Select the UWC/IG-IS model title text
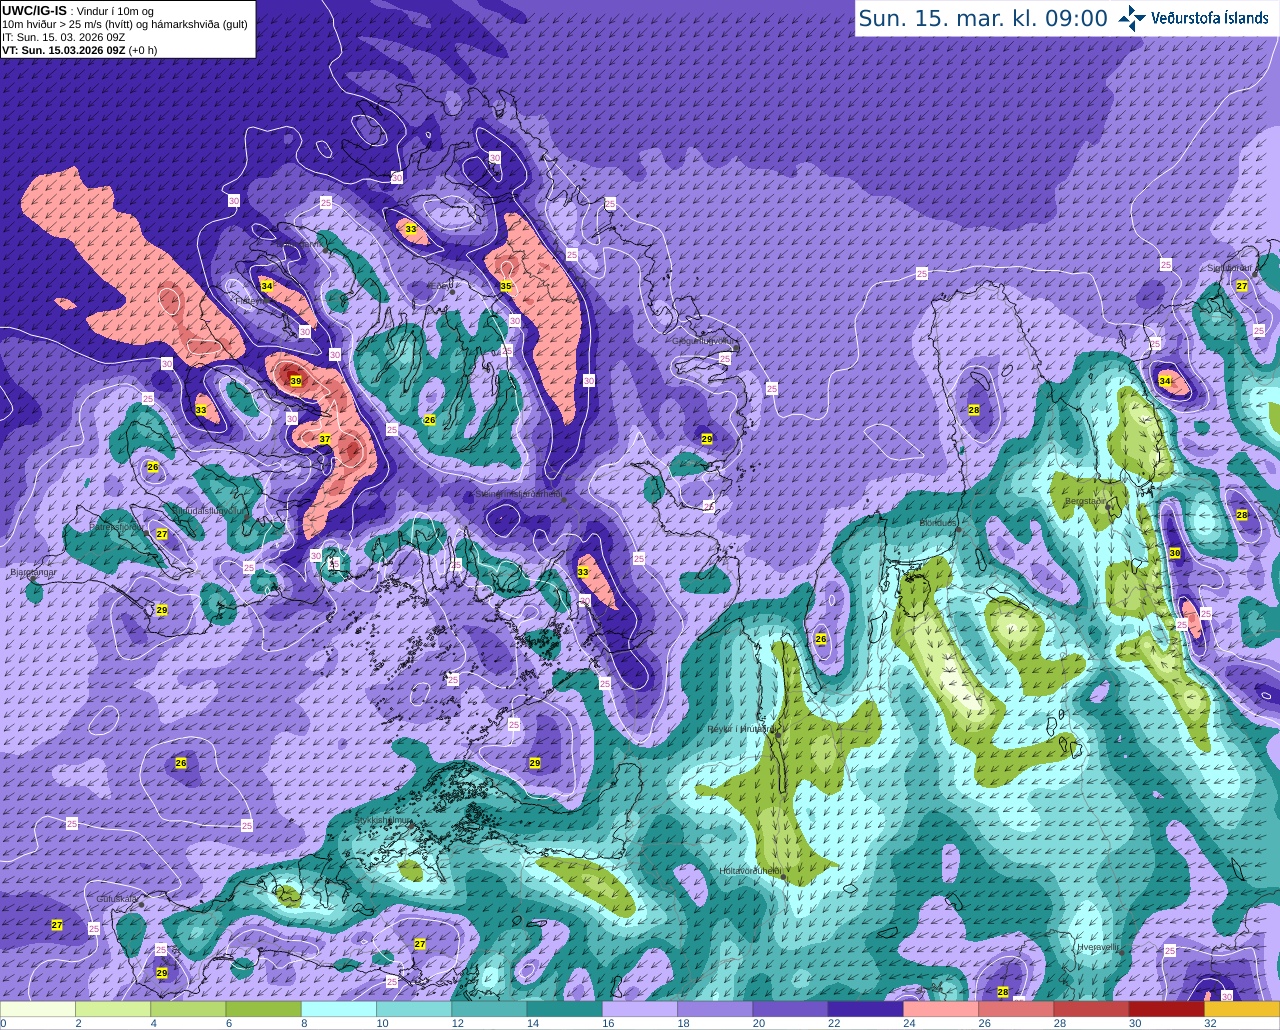1280x1030 pixels. coord(35,10)
